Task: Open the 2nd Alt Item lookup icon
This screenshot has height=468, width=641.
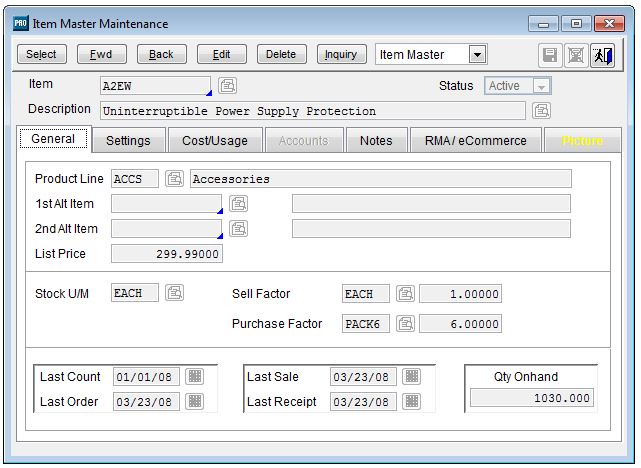Action: pyautogui.click(x=238, y=228)
